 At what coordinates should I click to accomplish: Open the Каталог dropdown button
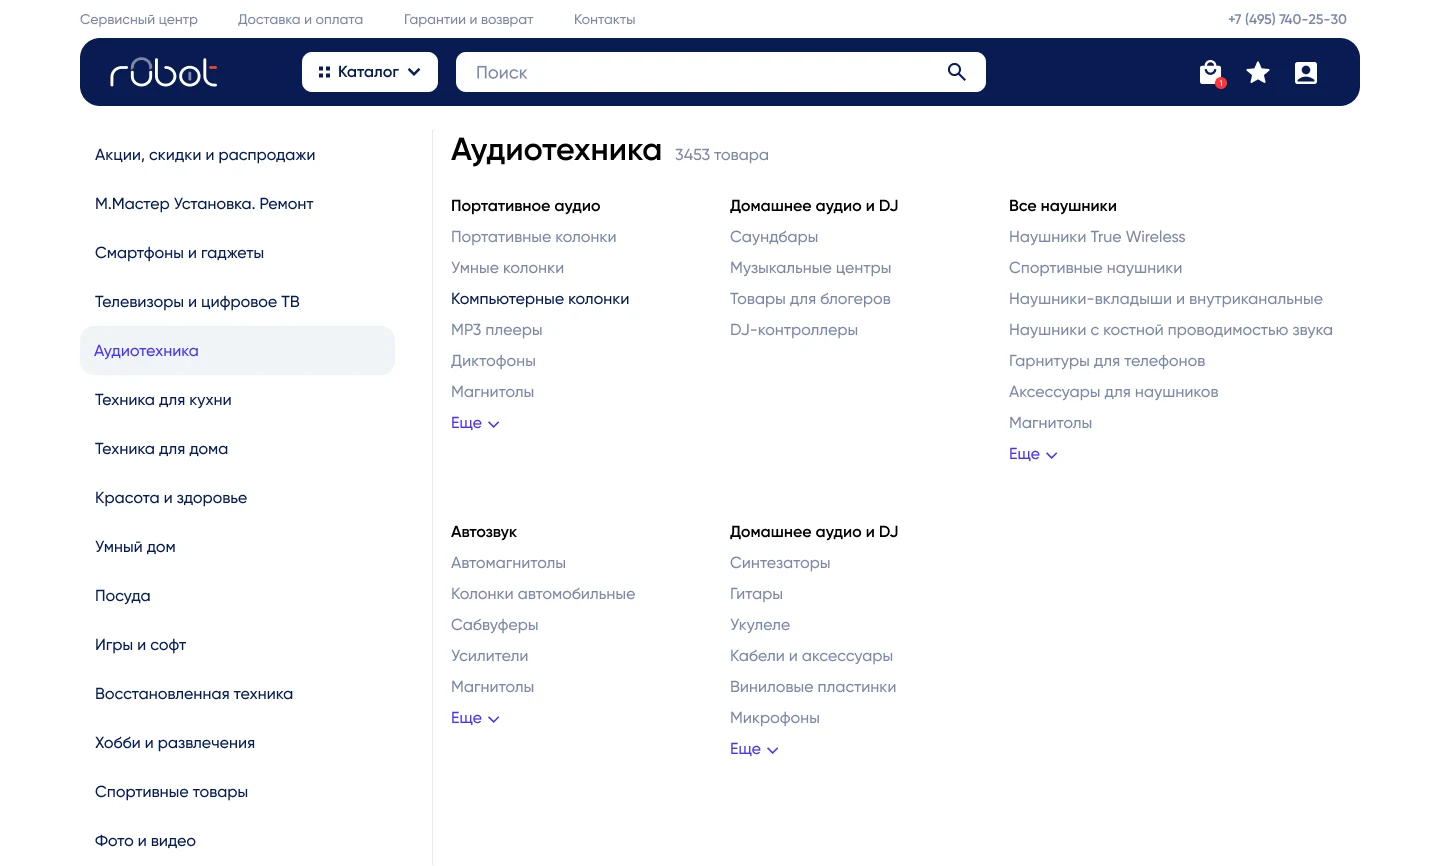coord(370,72)
